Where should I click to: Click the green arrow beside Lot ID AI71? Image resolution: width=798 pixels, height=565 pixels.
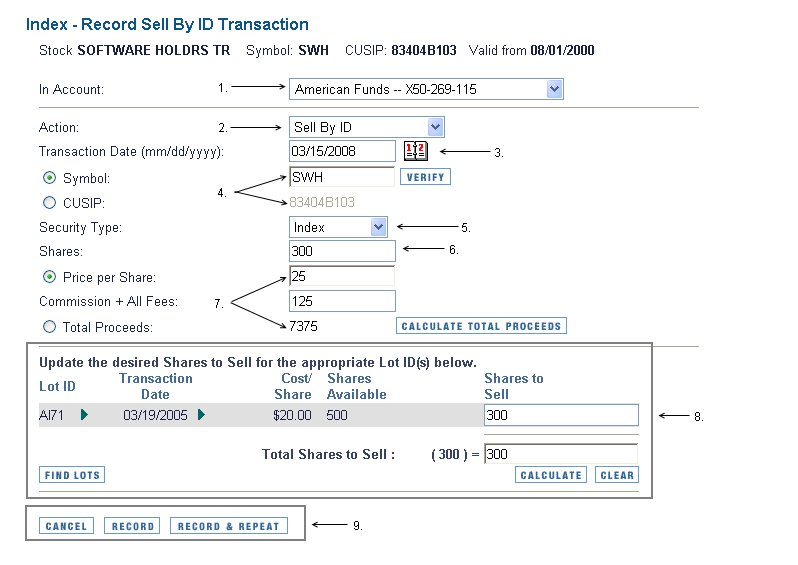coord(84,415)
